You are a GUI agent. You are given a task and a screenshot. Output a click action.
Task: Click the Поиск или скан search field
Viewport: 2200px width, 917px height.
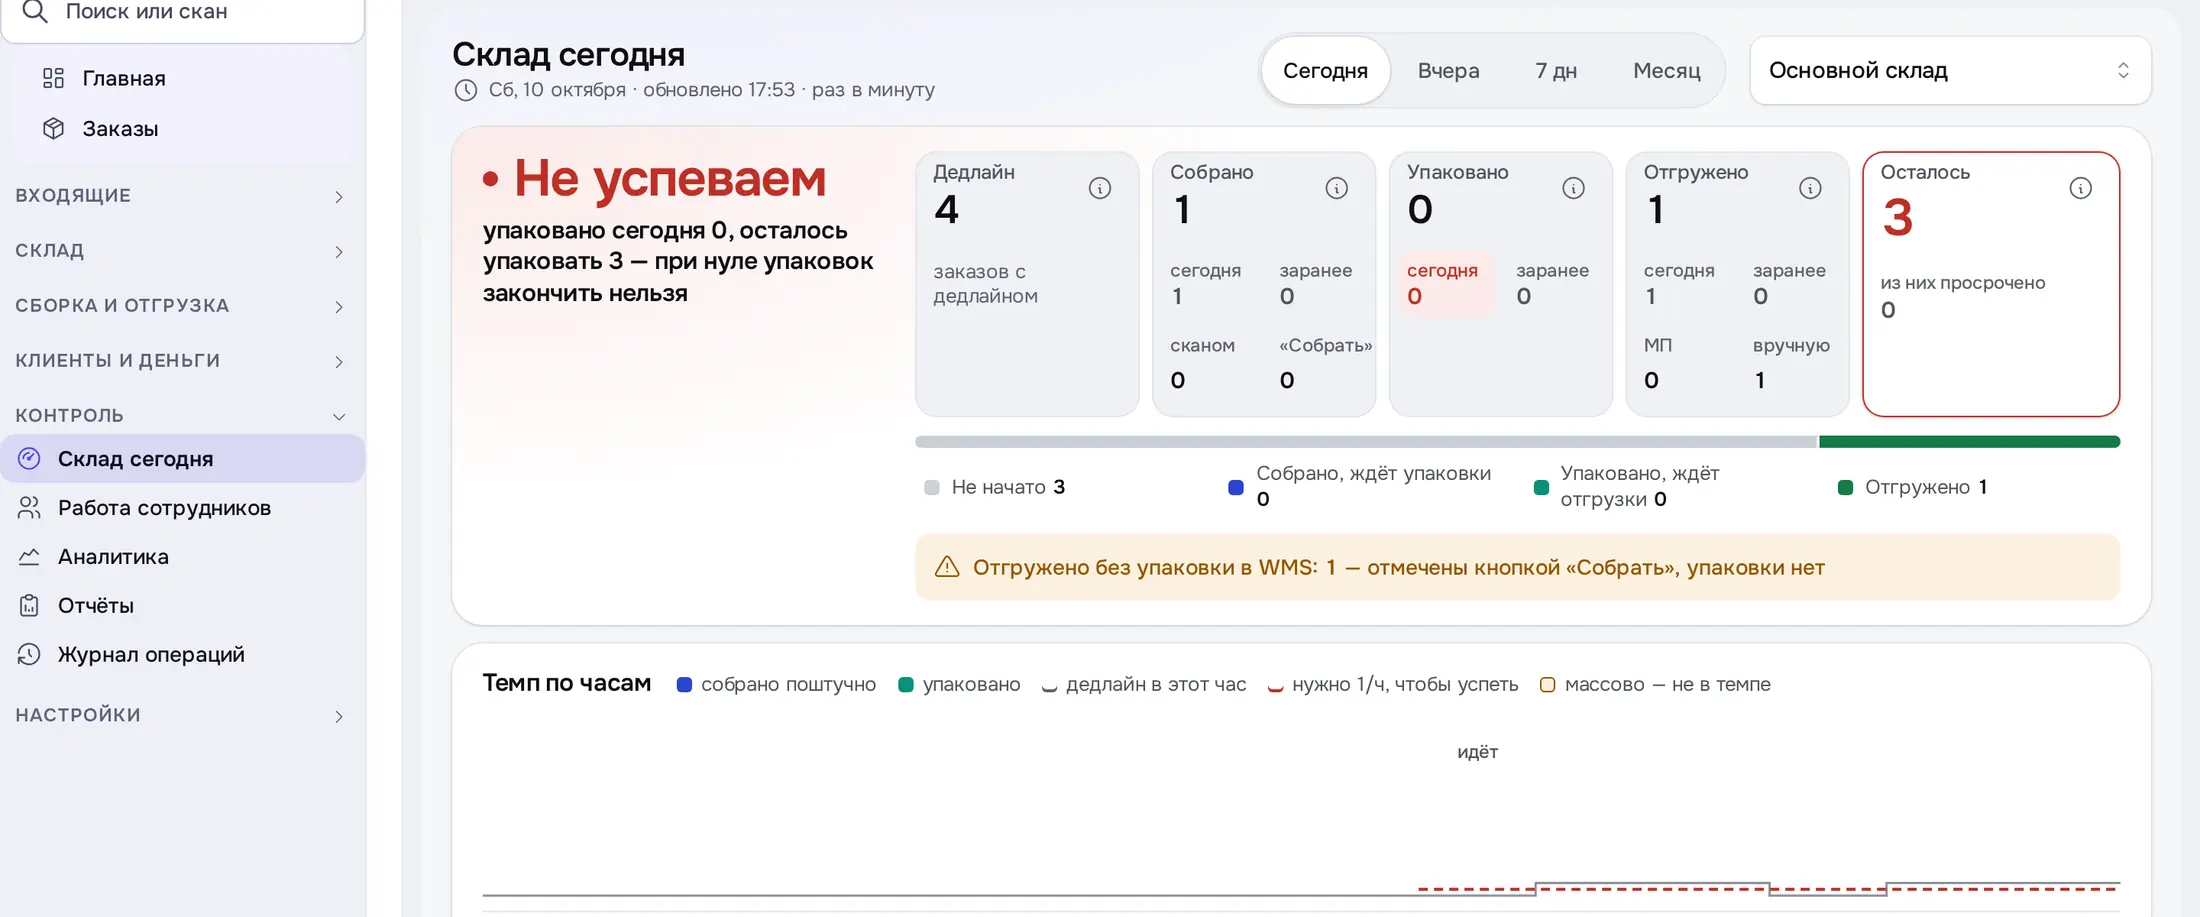pos(182,14)
